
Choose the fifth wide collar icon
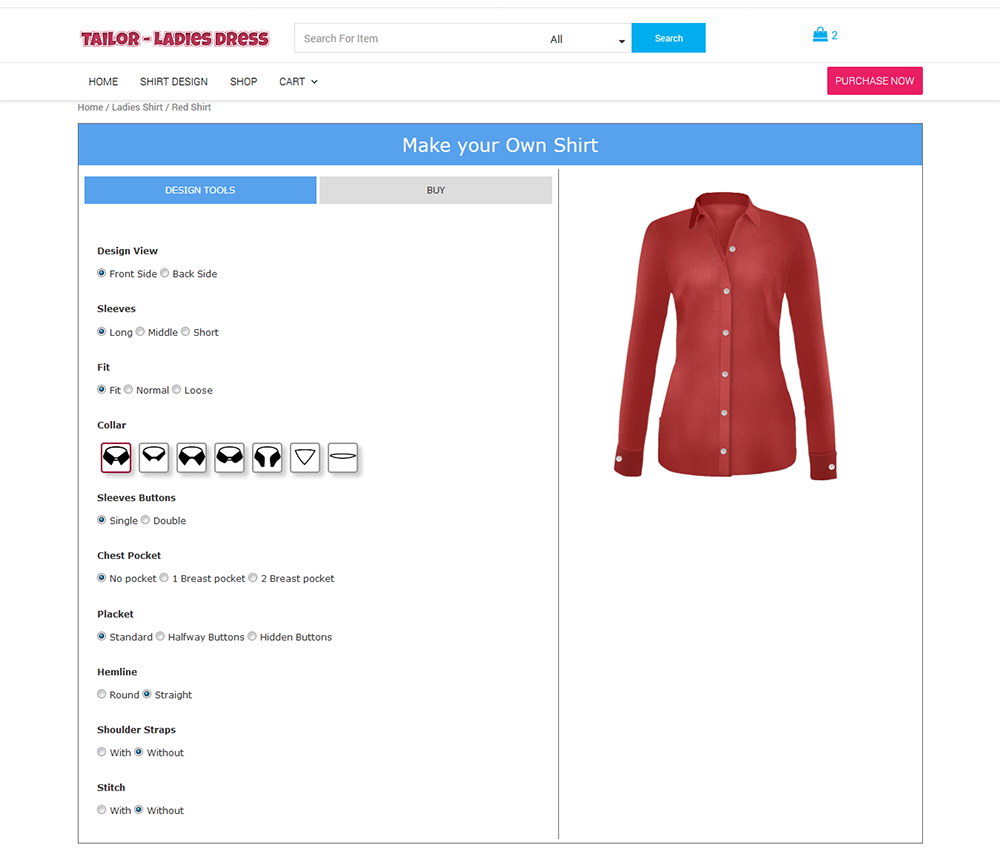tap(267, 457)
